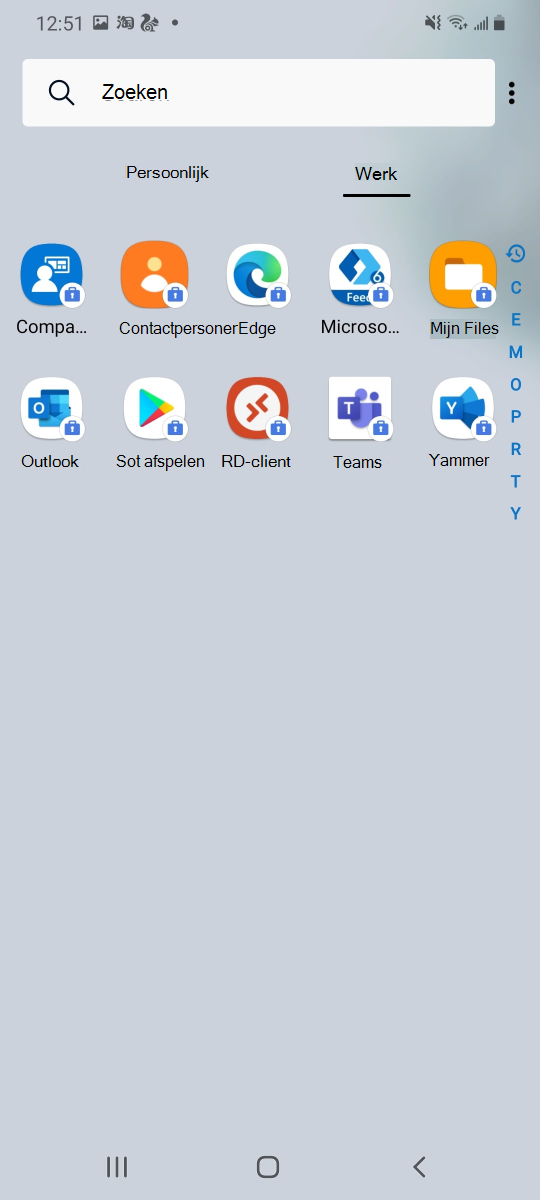
Task: Tap the 12:51 clock in the status bar
Action: 59,23
